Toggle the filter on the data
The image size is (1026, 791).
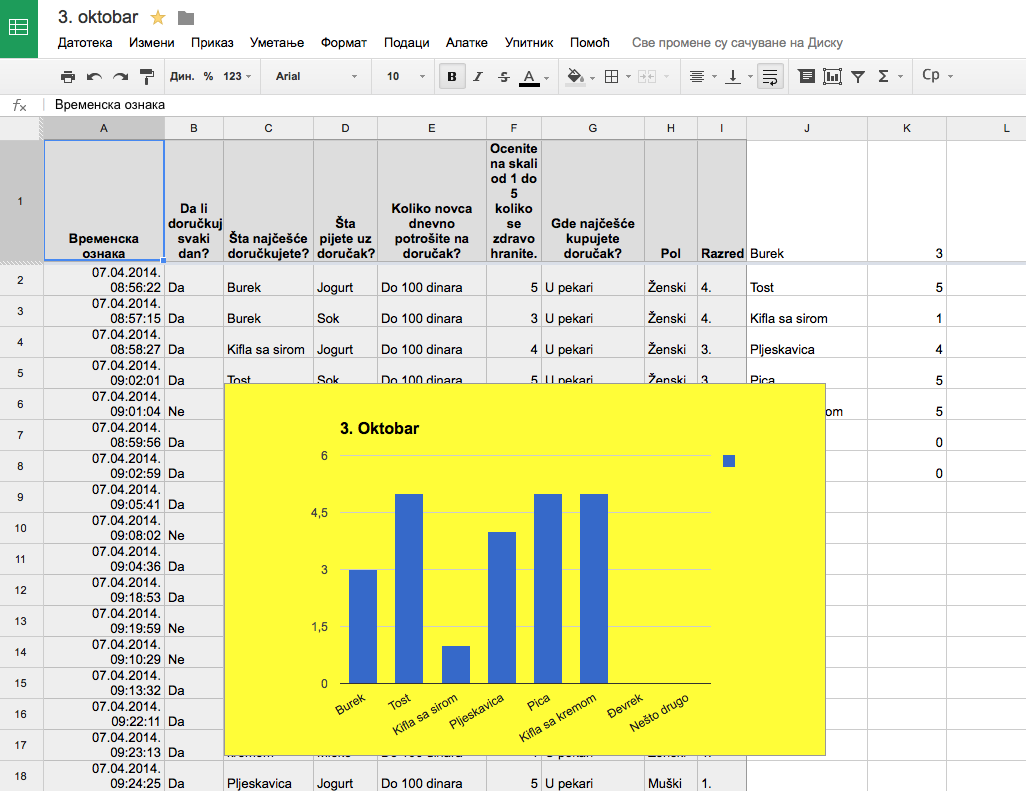(x=858, y=77)
